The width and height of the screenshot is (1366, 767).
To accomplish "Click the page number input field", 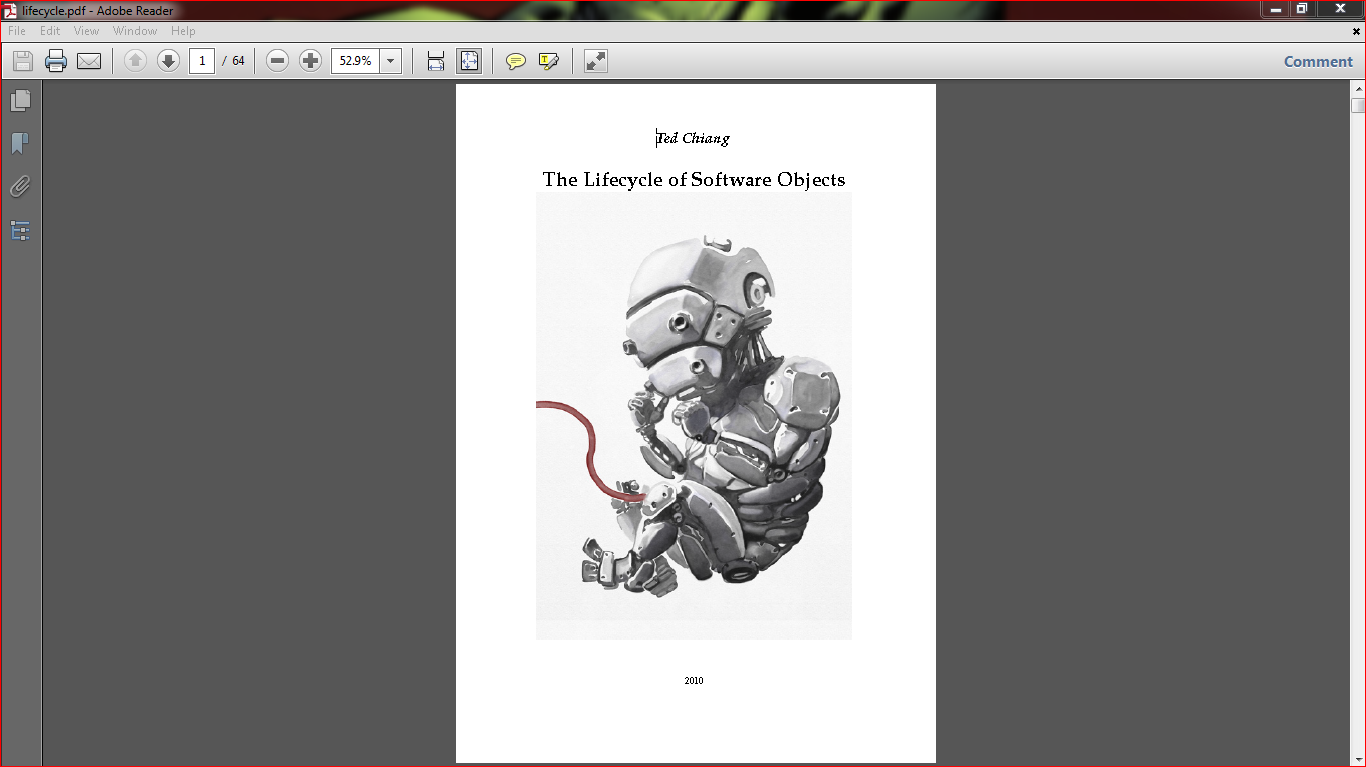I will pyautogui.click(x=201, y=61).
